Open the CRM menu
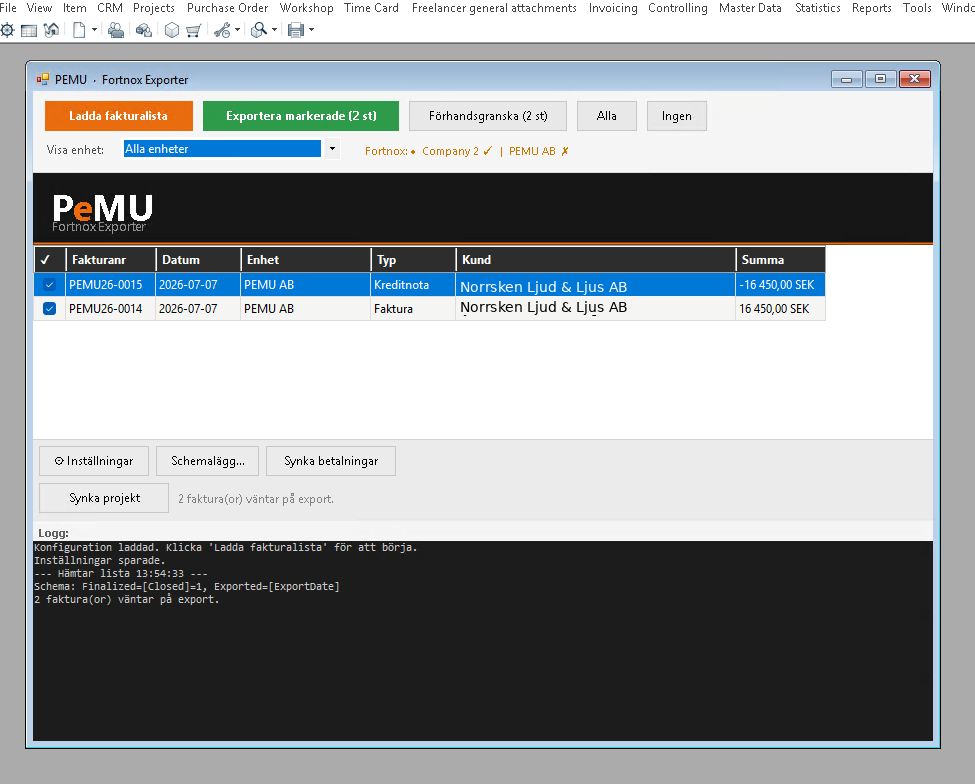Viewport: 975px width, 784px height. click(109, 8)
